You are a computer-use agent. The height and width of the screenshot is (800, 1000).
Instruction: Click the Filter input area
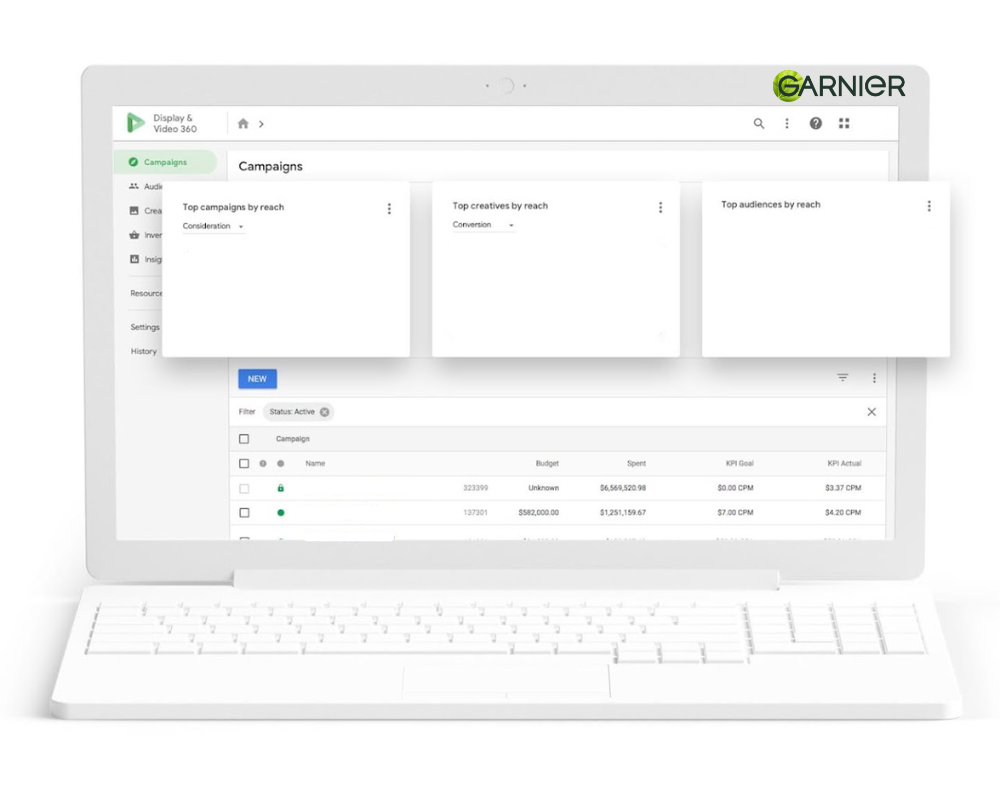click(247, 412)
